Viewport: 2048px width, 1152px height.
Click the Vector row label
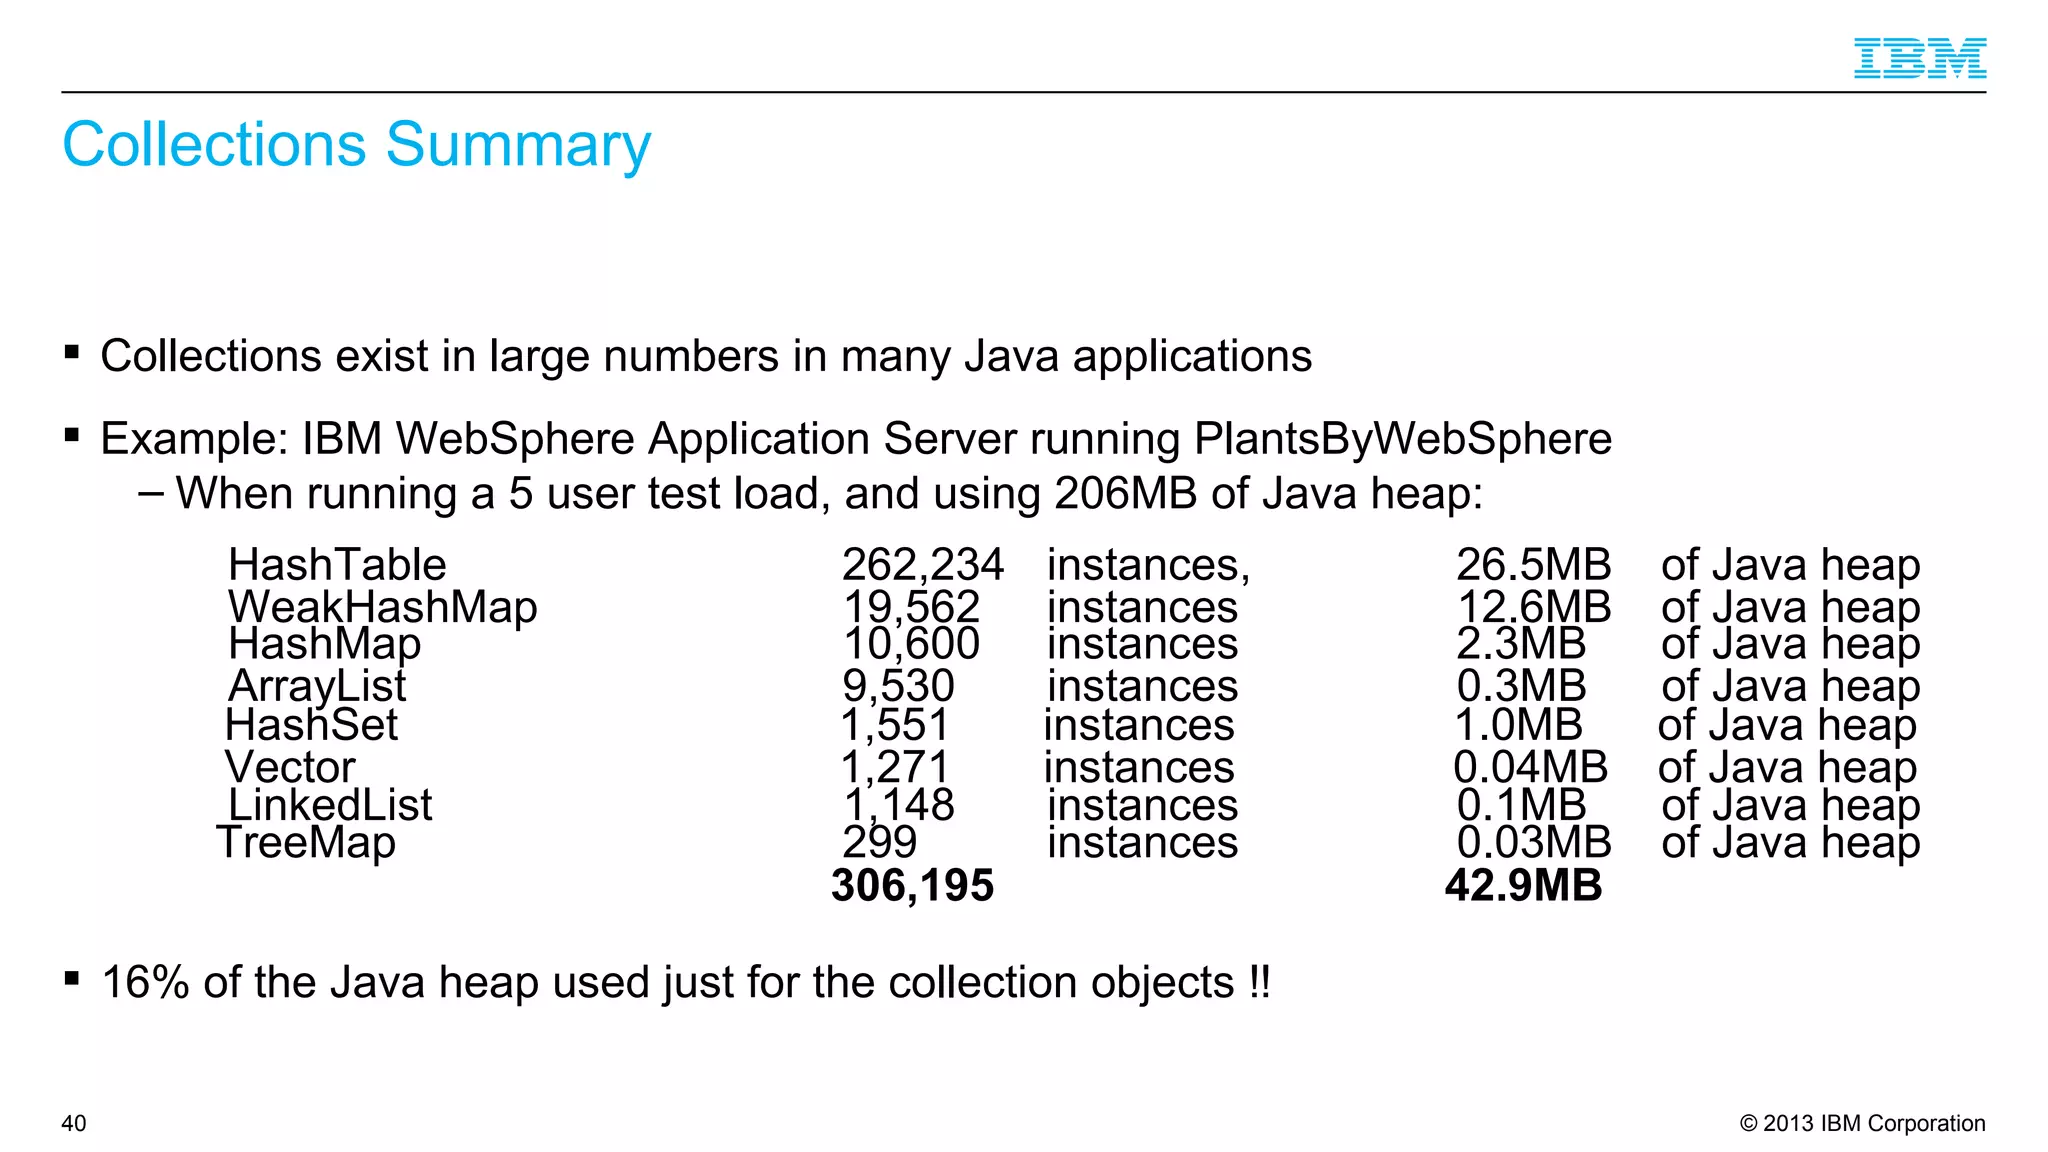click(x=290, y=768)
